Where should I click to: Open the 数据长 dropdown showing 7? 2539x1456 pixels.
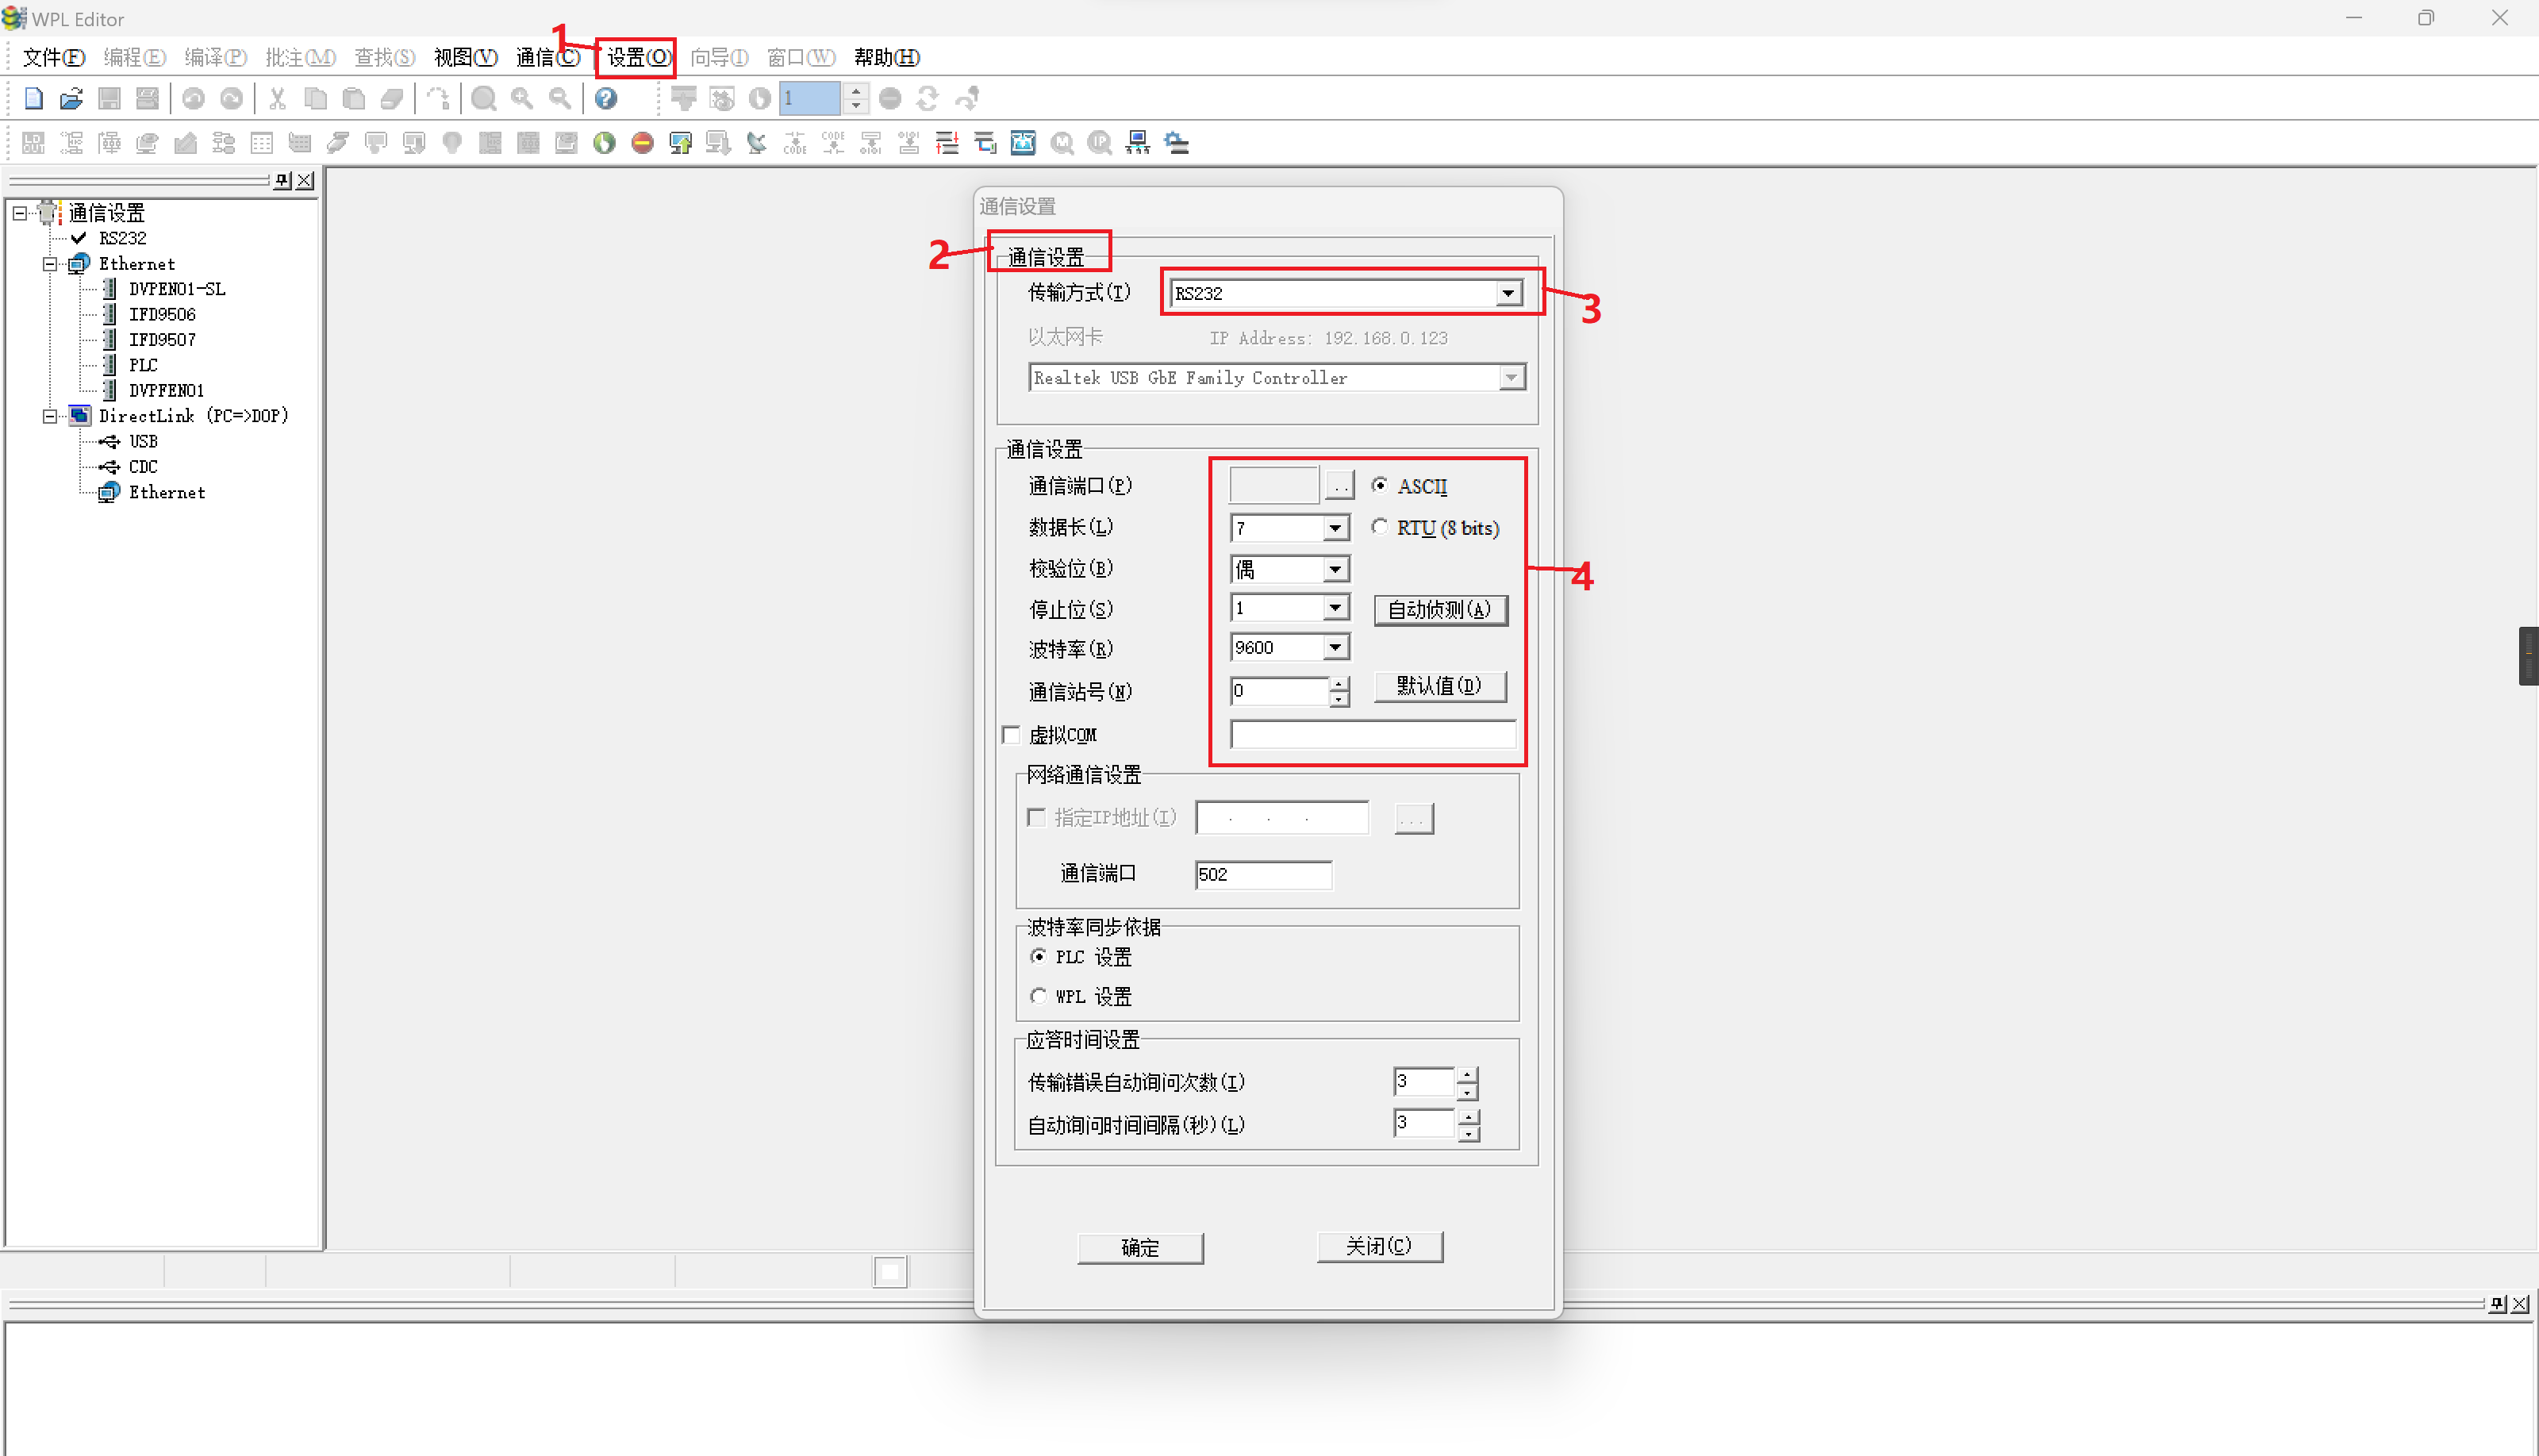(x=1335, y=528)
